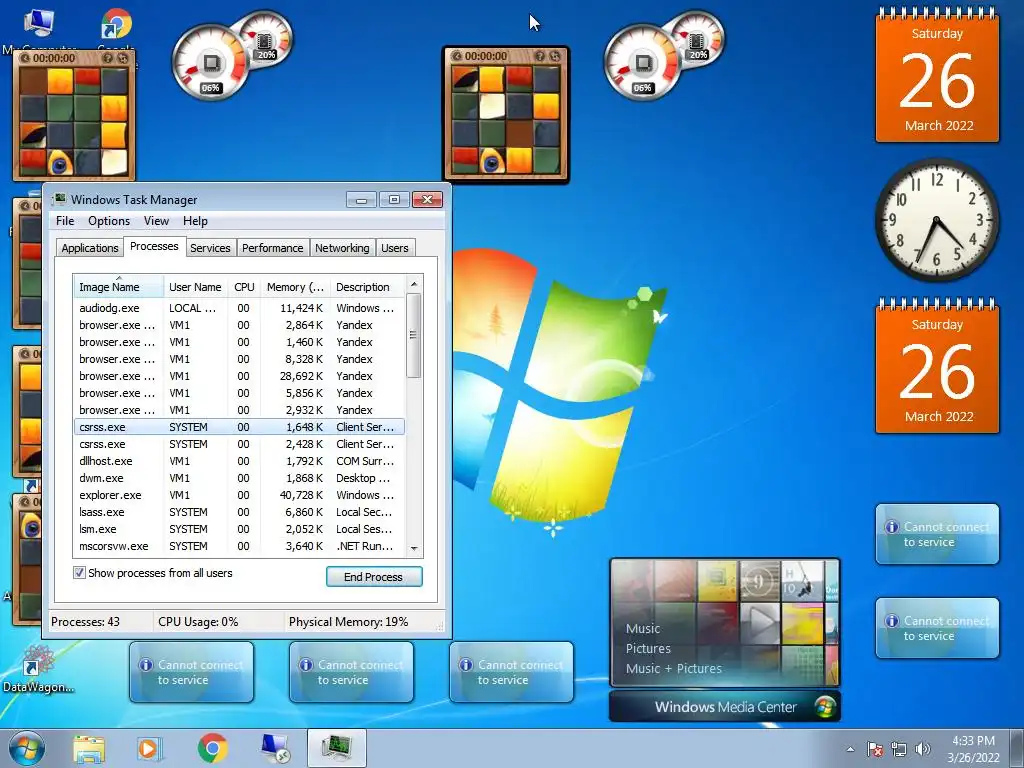This screenshot has width=1024, height=768.
Task: Launch Windows Media Player from the taskbar
Action: 150,749
